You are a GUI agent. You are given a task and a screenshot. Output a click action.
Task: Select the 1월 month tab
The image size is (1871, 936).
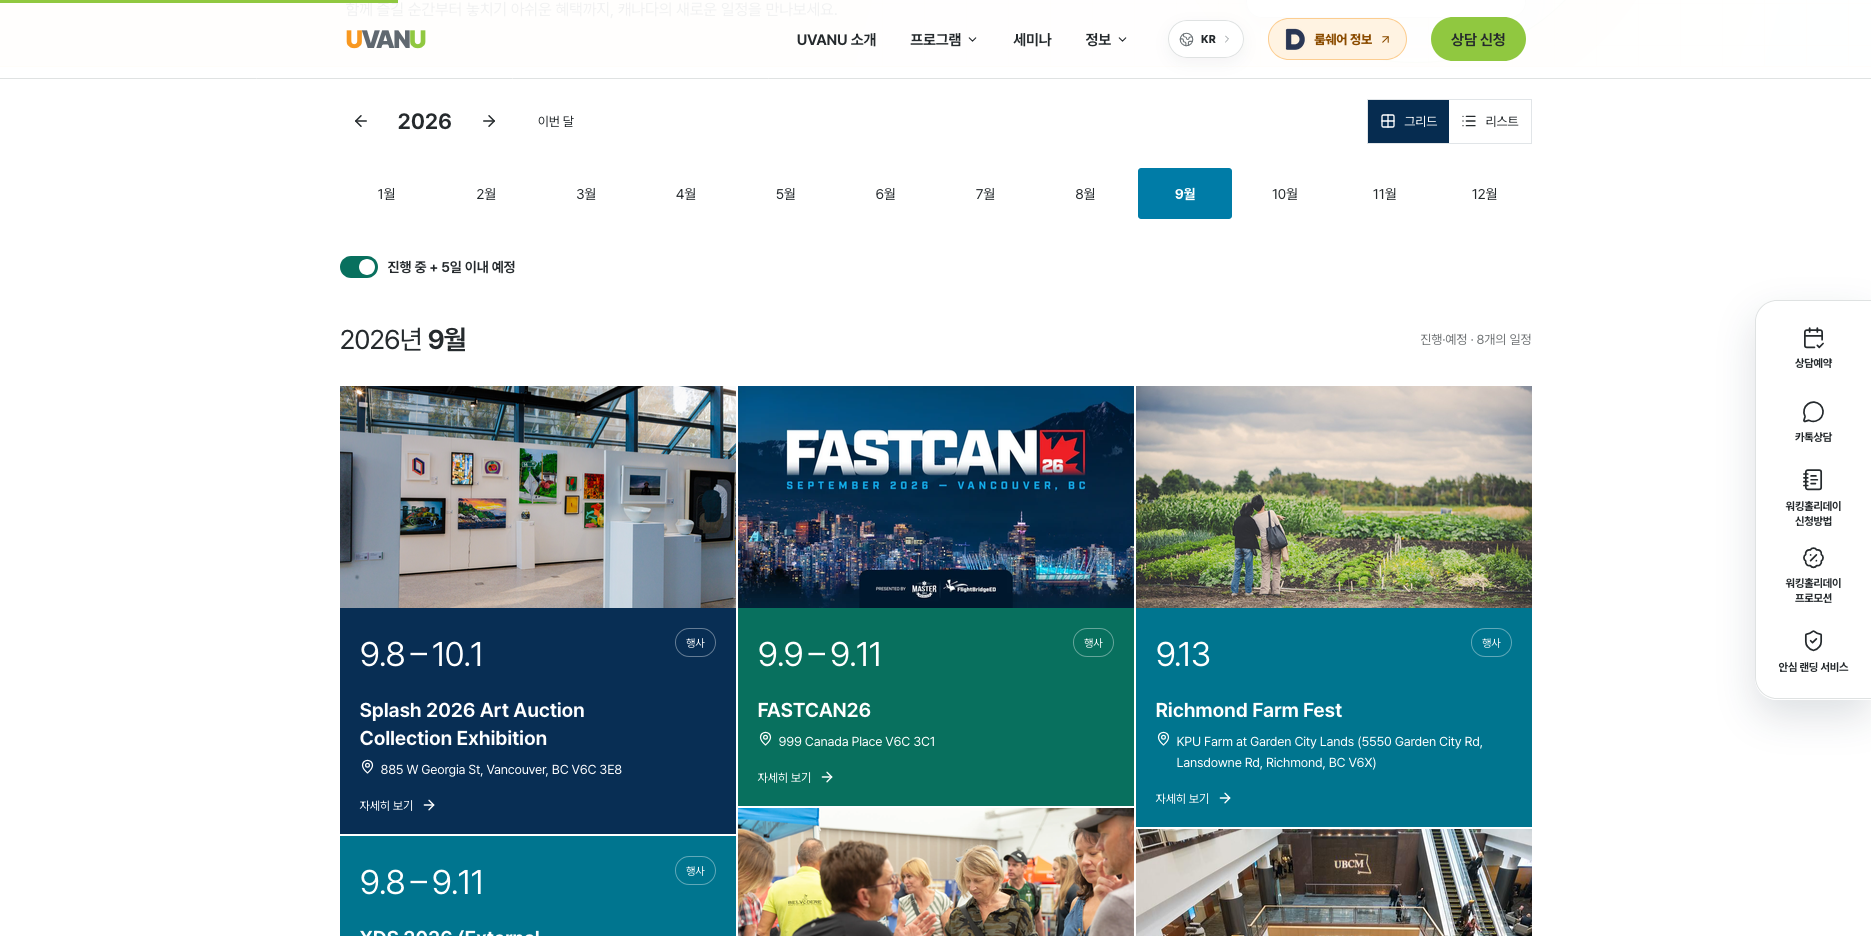[x=386, y=194]
